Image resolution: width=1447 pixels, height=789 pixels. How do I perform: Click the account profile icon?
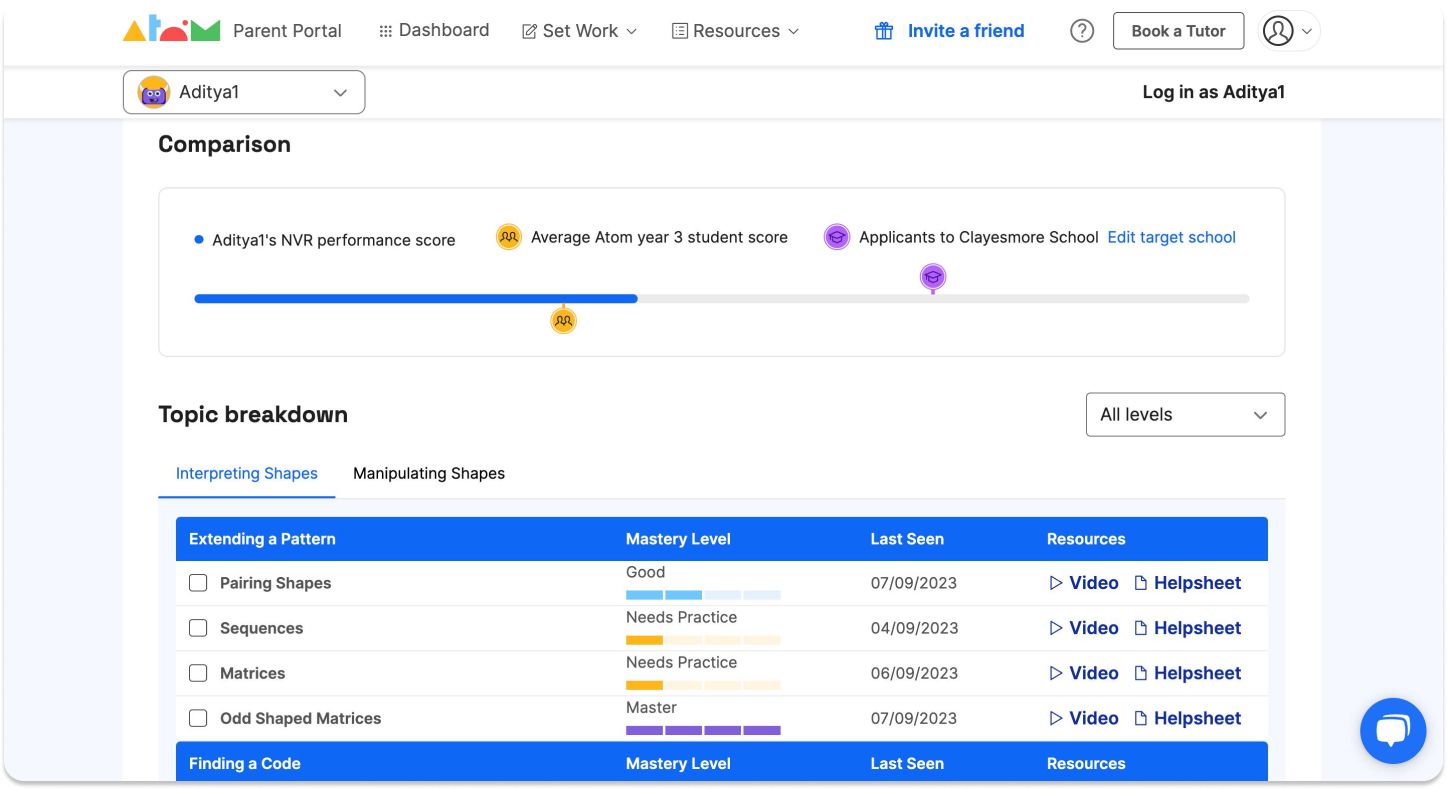pyautogui.click(x=1278, y=31)
